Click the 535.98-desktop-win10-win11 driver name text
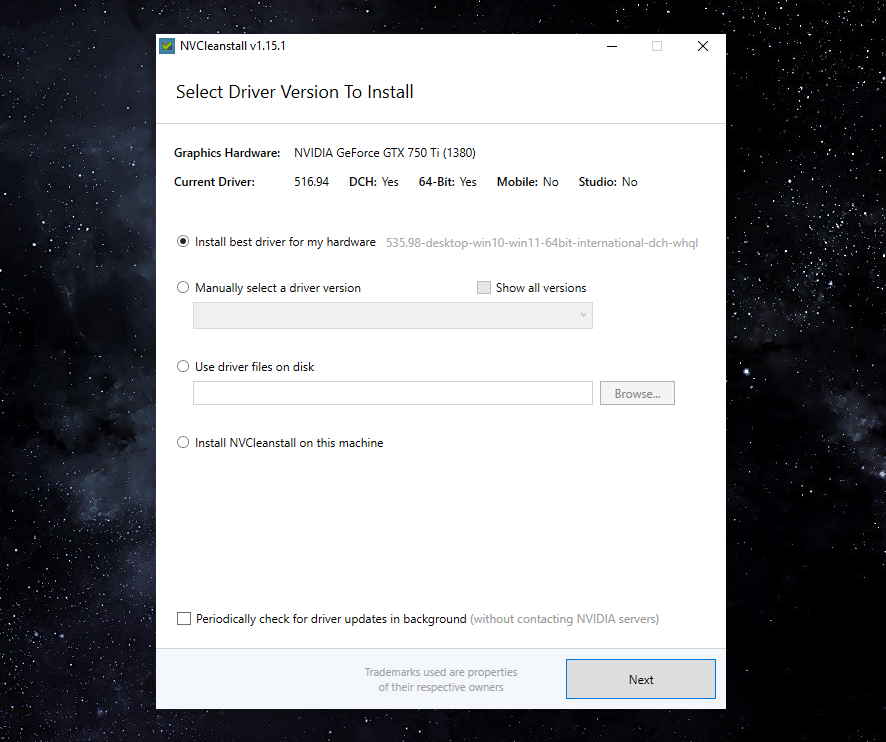This screenshot has height=742, width=886. [x=542, y=243]
